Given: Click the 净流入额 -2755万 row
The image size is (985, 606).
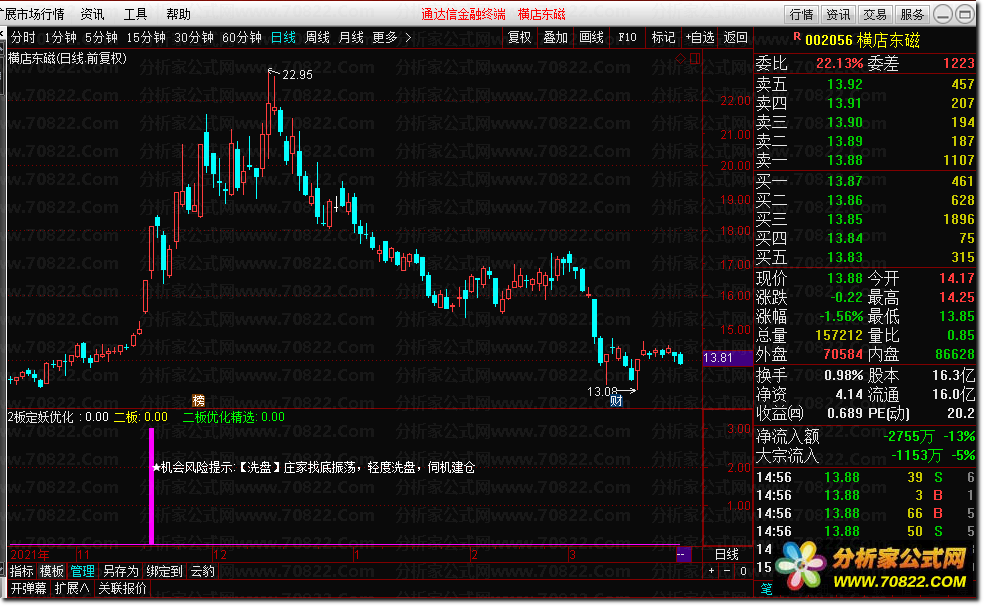Looking at the screenshot, I should (x=865, y=436).
